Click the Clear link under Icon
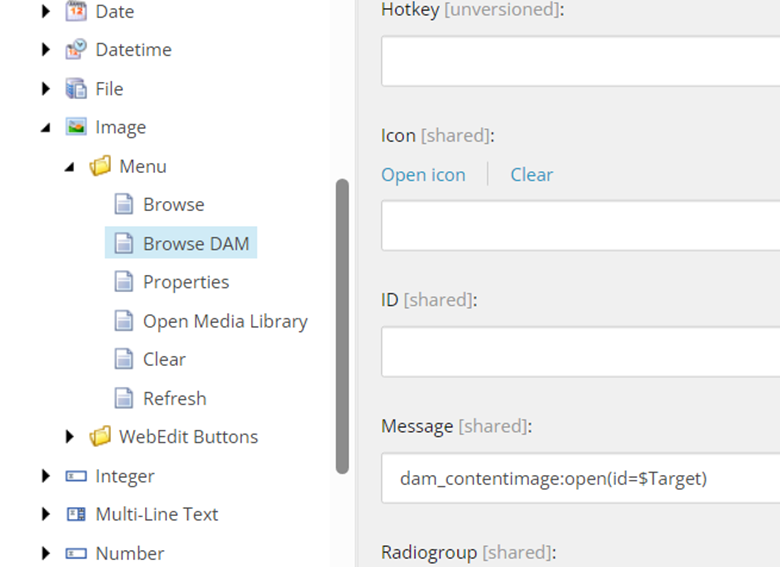This screenshot has height=567, width=780. 531,175
